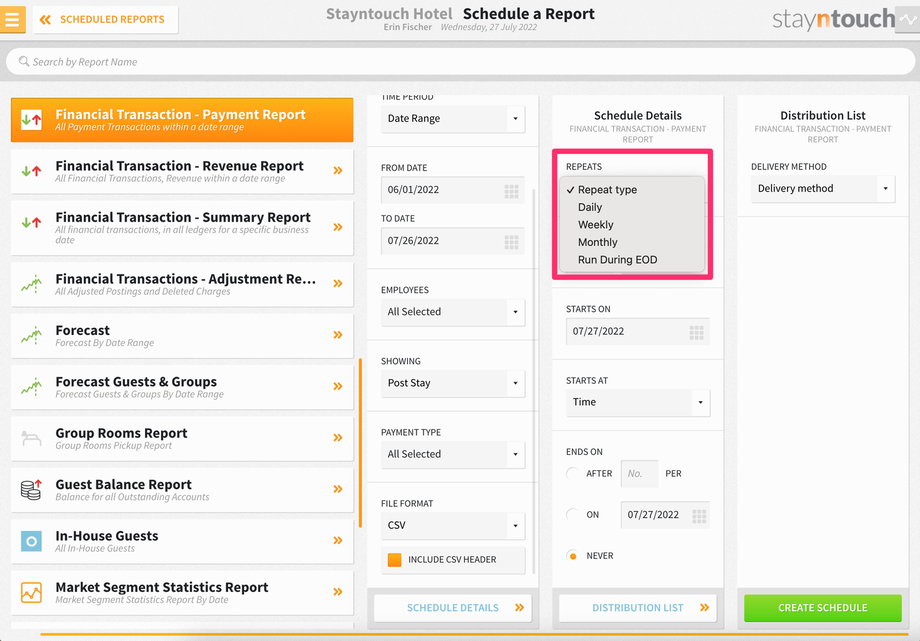Click the Summary Report arrows icon
The width and height of the screenshot is (920, 641).
(x=31, y=222)
